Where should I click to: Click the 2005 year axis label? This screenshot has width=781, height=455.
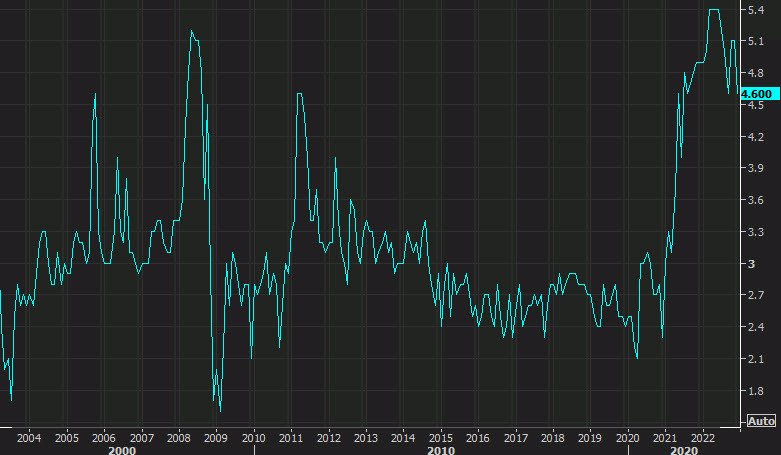point(66,438)
